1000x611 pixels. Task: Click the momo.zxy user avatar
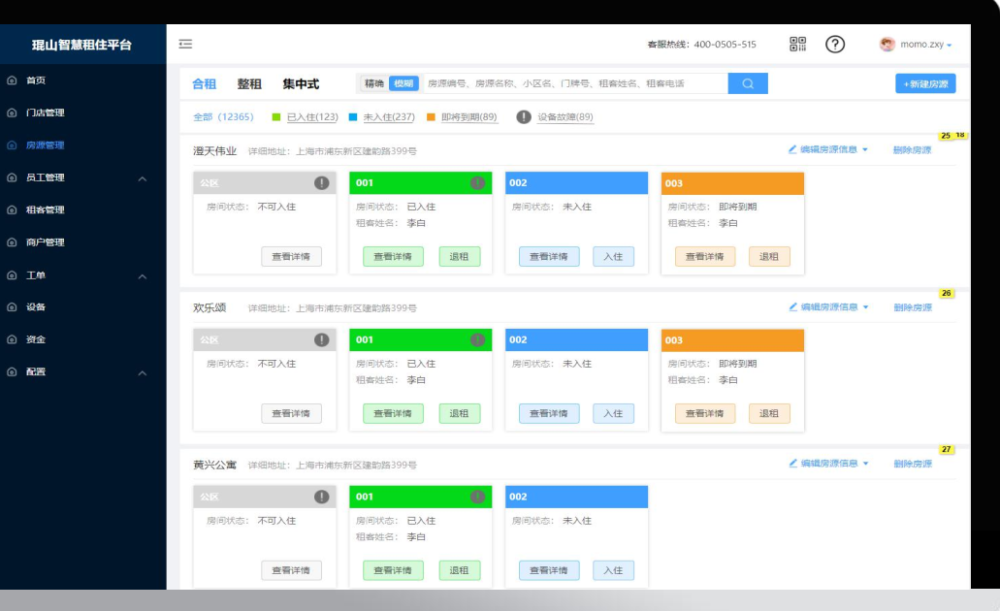click(x=887, y=44)
